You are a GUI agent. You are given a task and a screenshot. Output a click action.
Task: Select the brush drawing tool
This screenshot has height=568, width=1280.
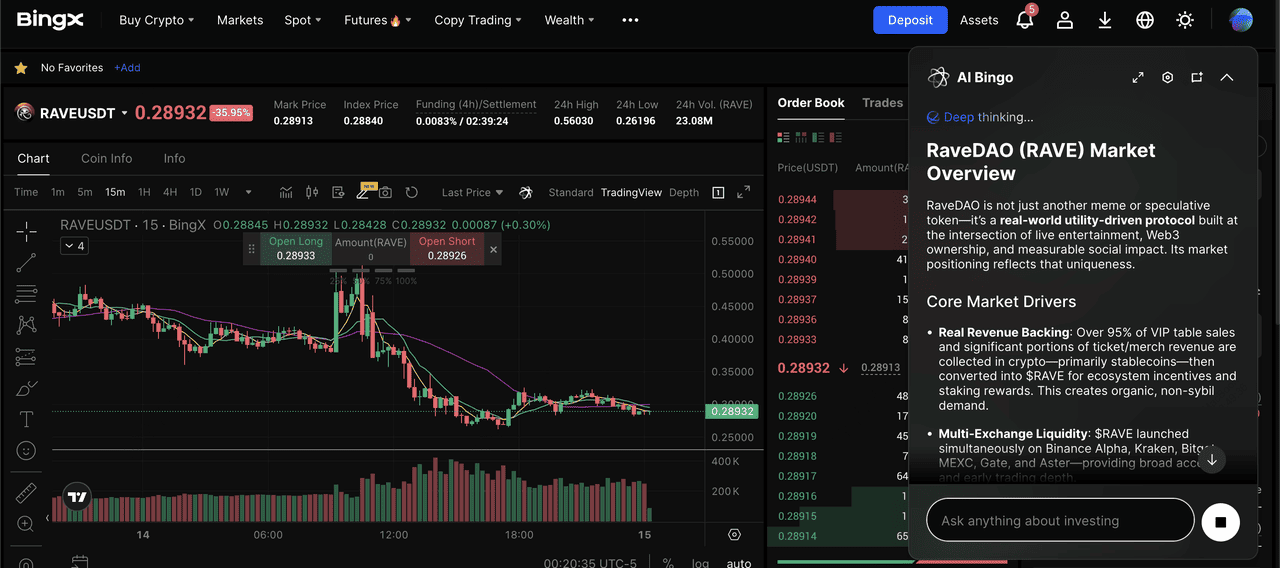(27, 388)
